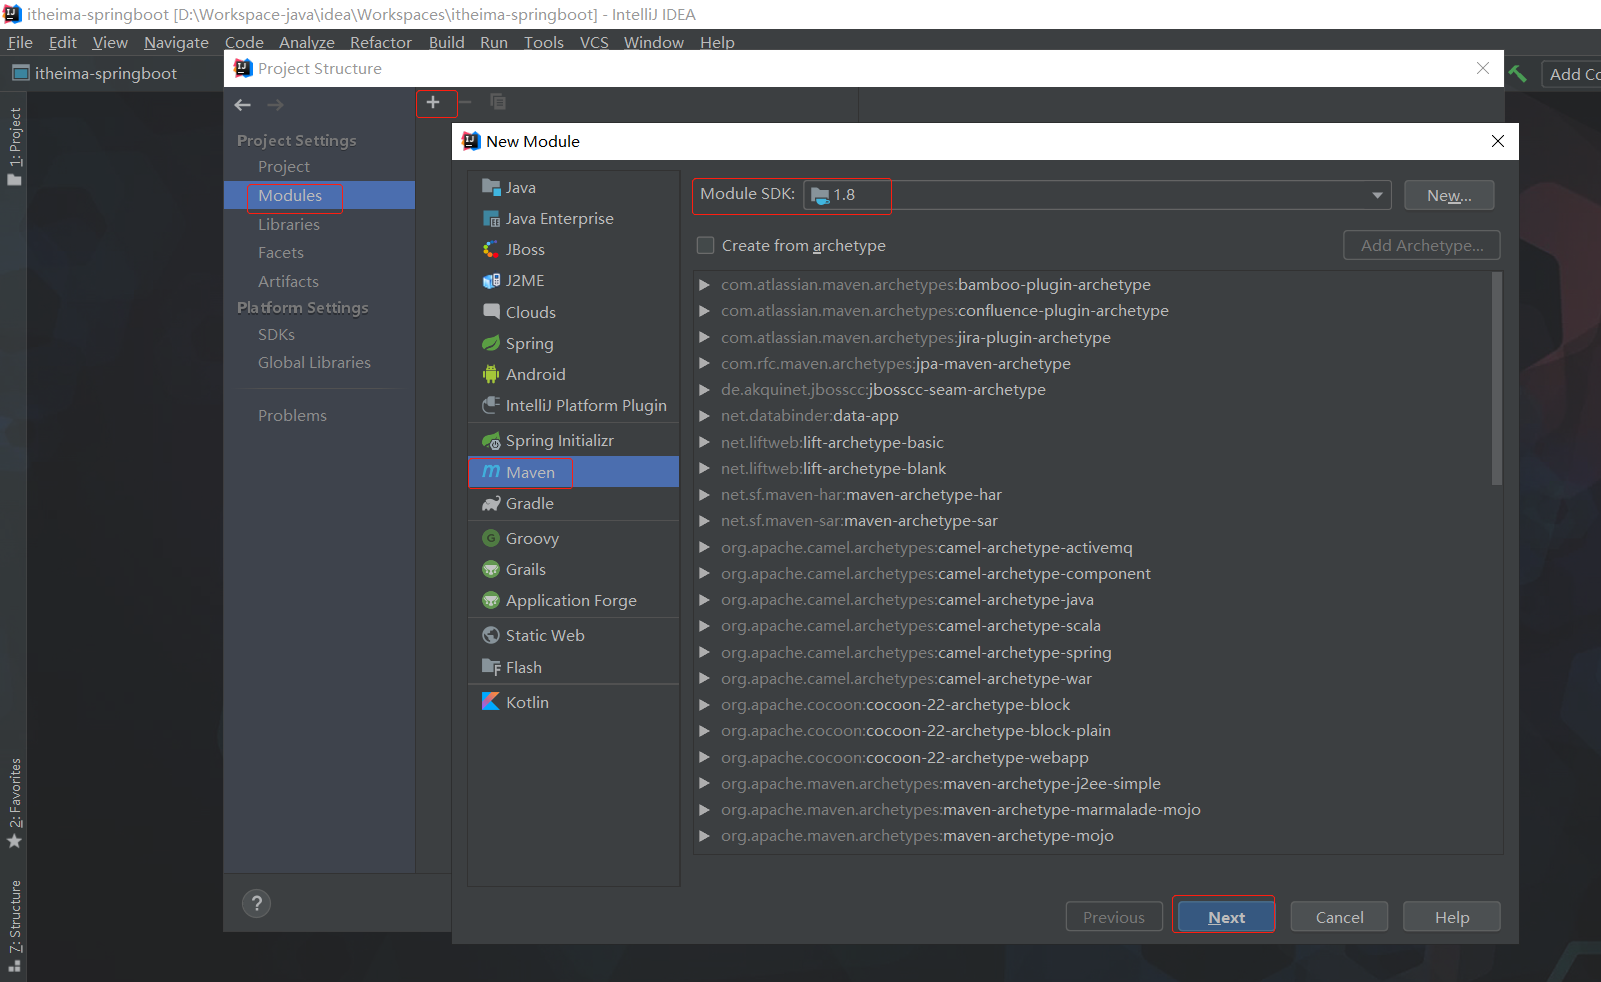The width and height of the screenshot is (1601, 982).
Task: Expand jpa-maven-archetype entry
Action: pos(705,364)
